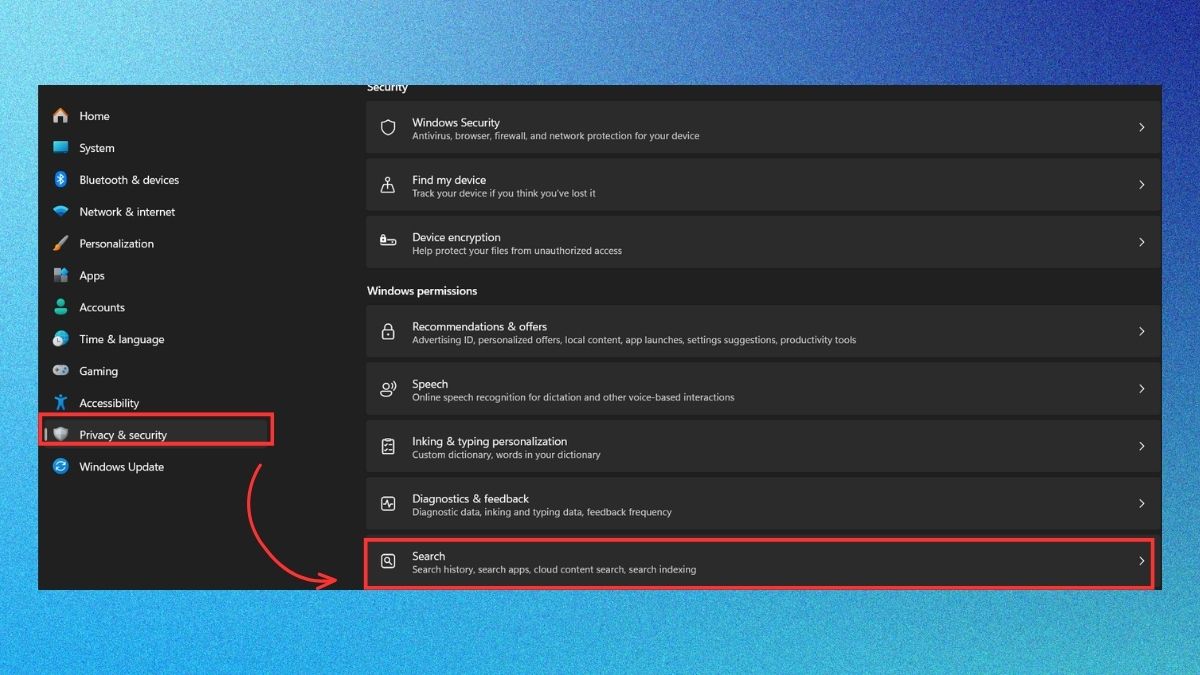Viewport: 1200px width, 675px height.
Task: Click 'Help protect your files' description
Action: [517, 251]
